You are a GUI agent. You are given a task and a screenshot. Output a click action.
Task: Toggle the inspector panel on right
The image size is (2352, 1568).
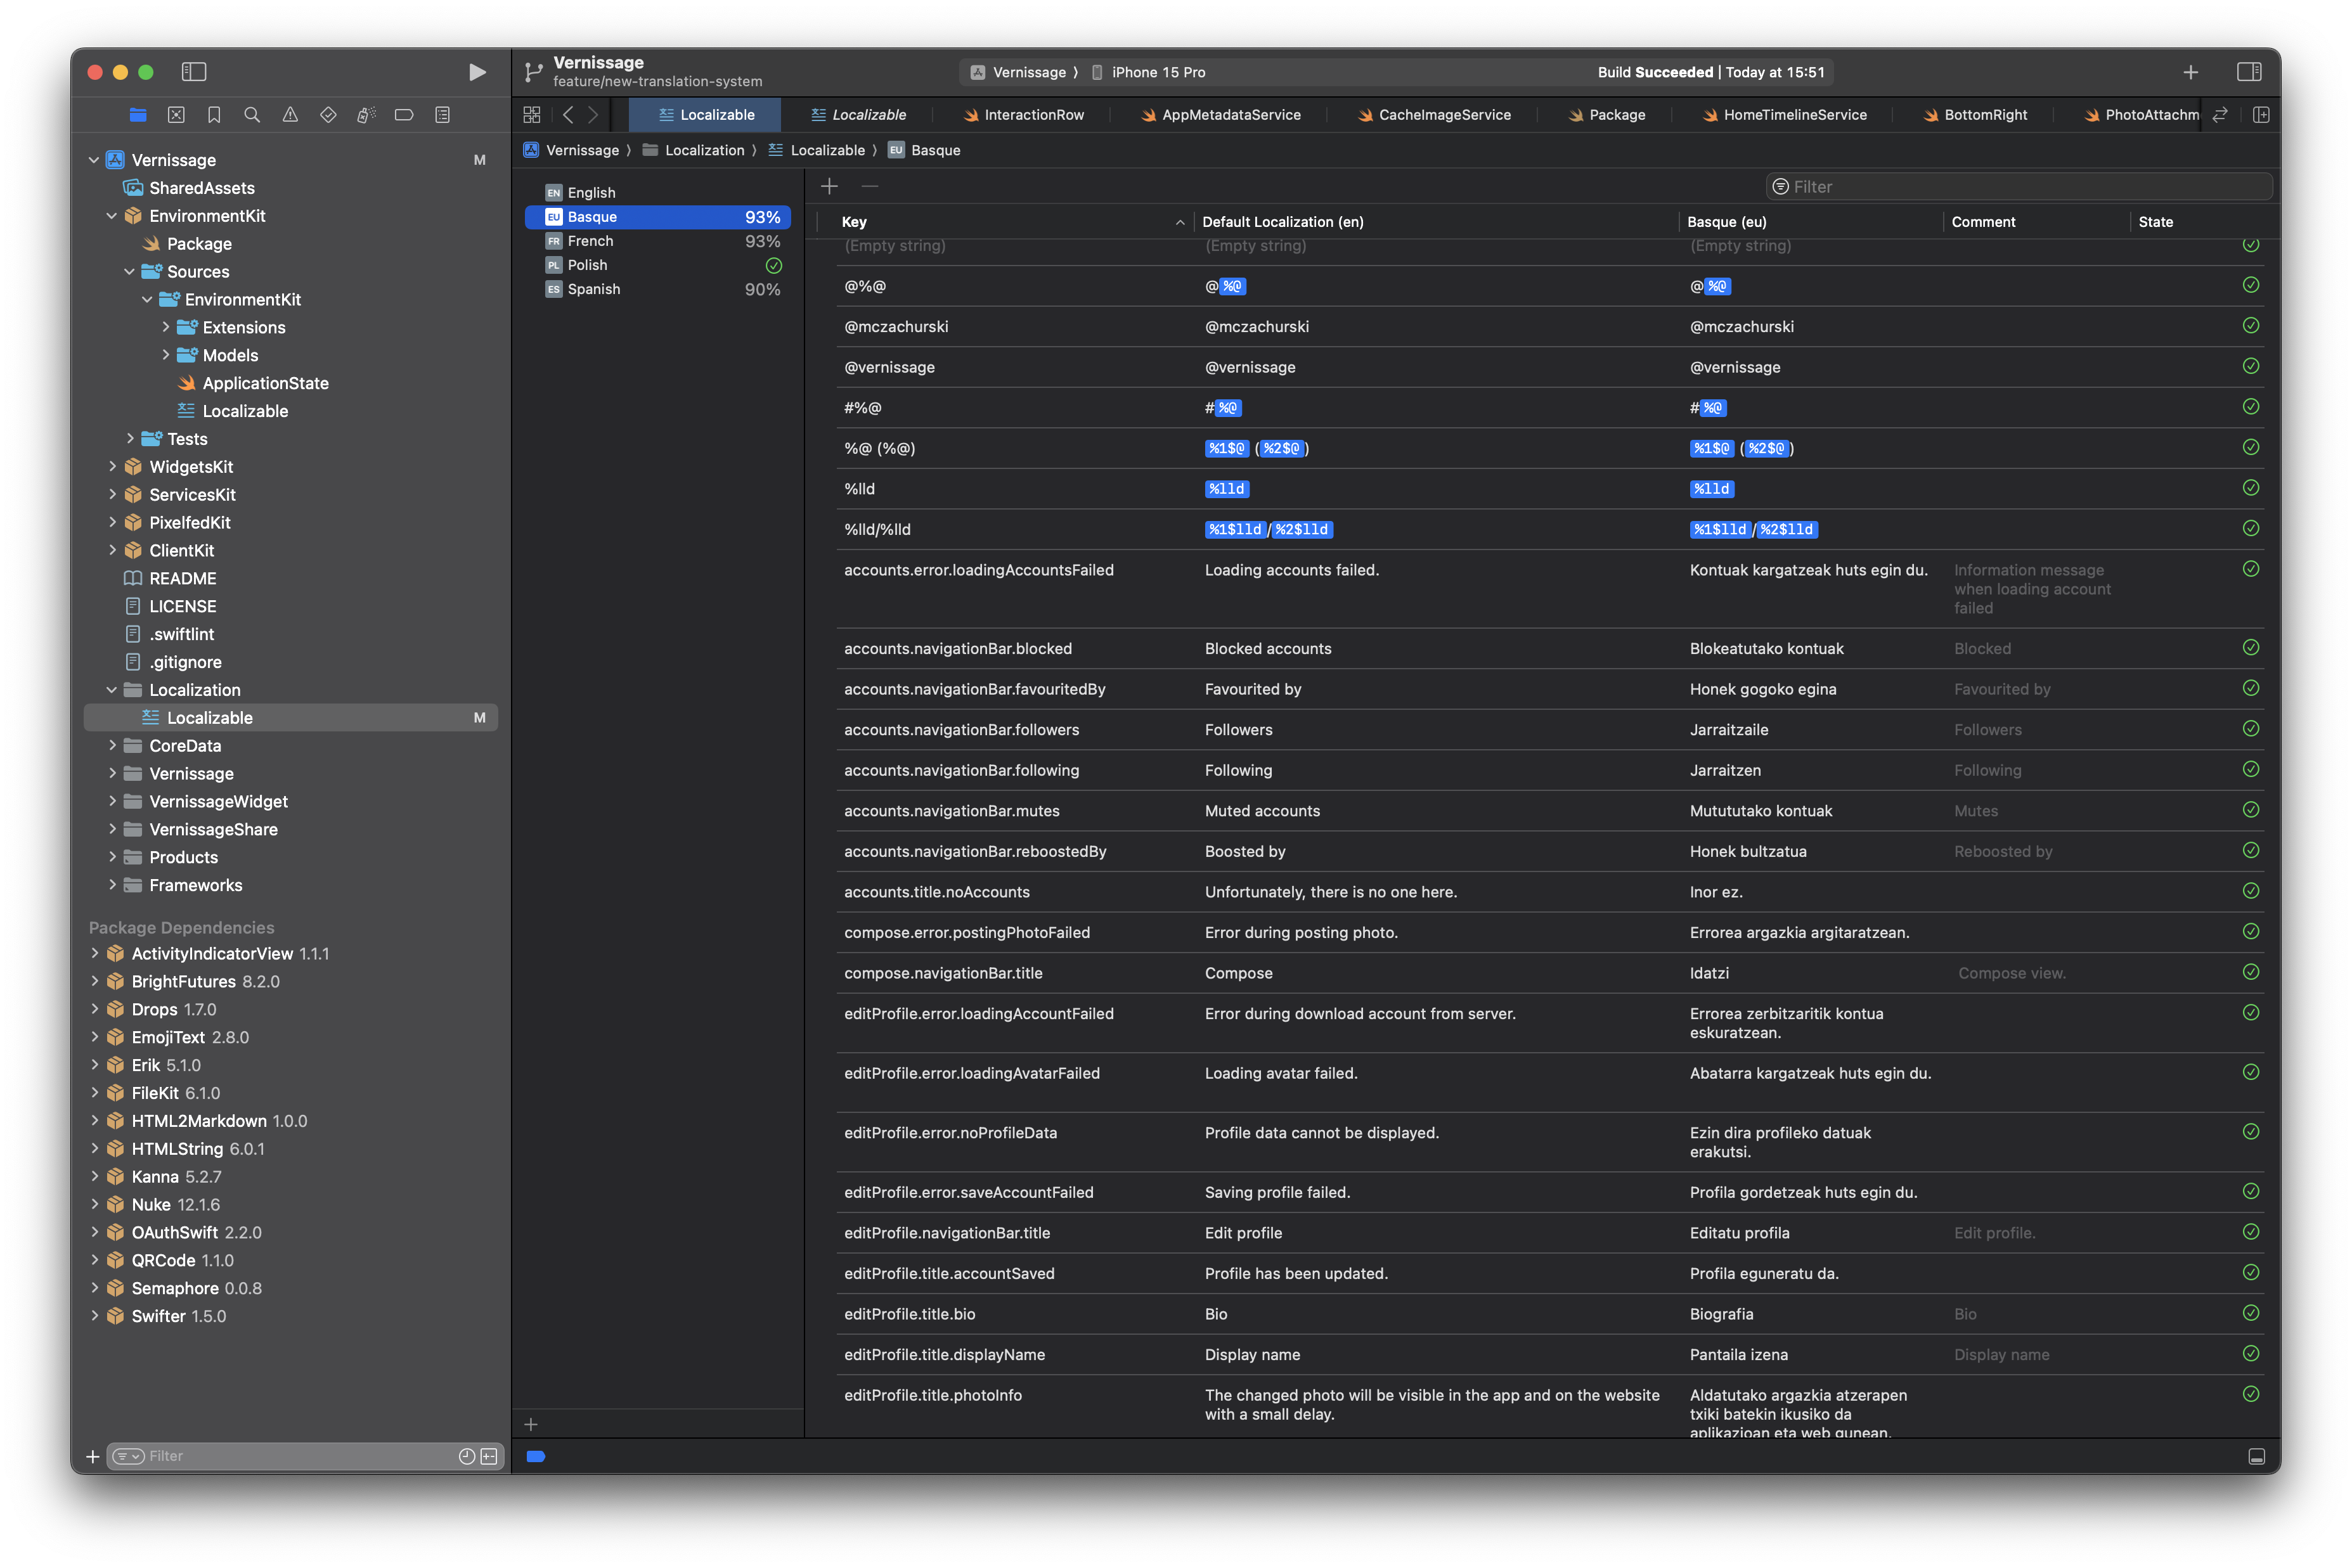(x=2248, y=72)
